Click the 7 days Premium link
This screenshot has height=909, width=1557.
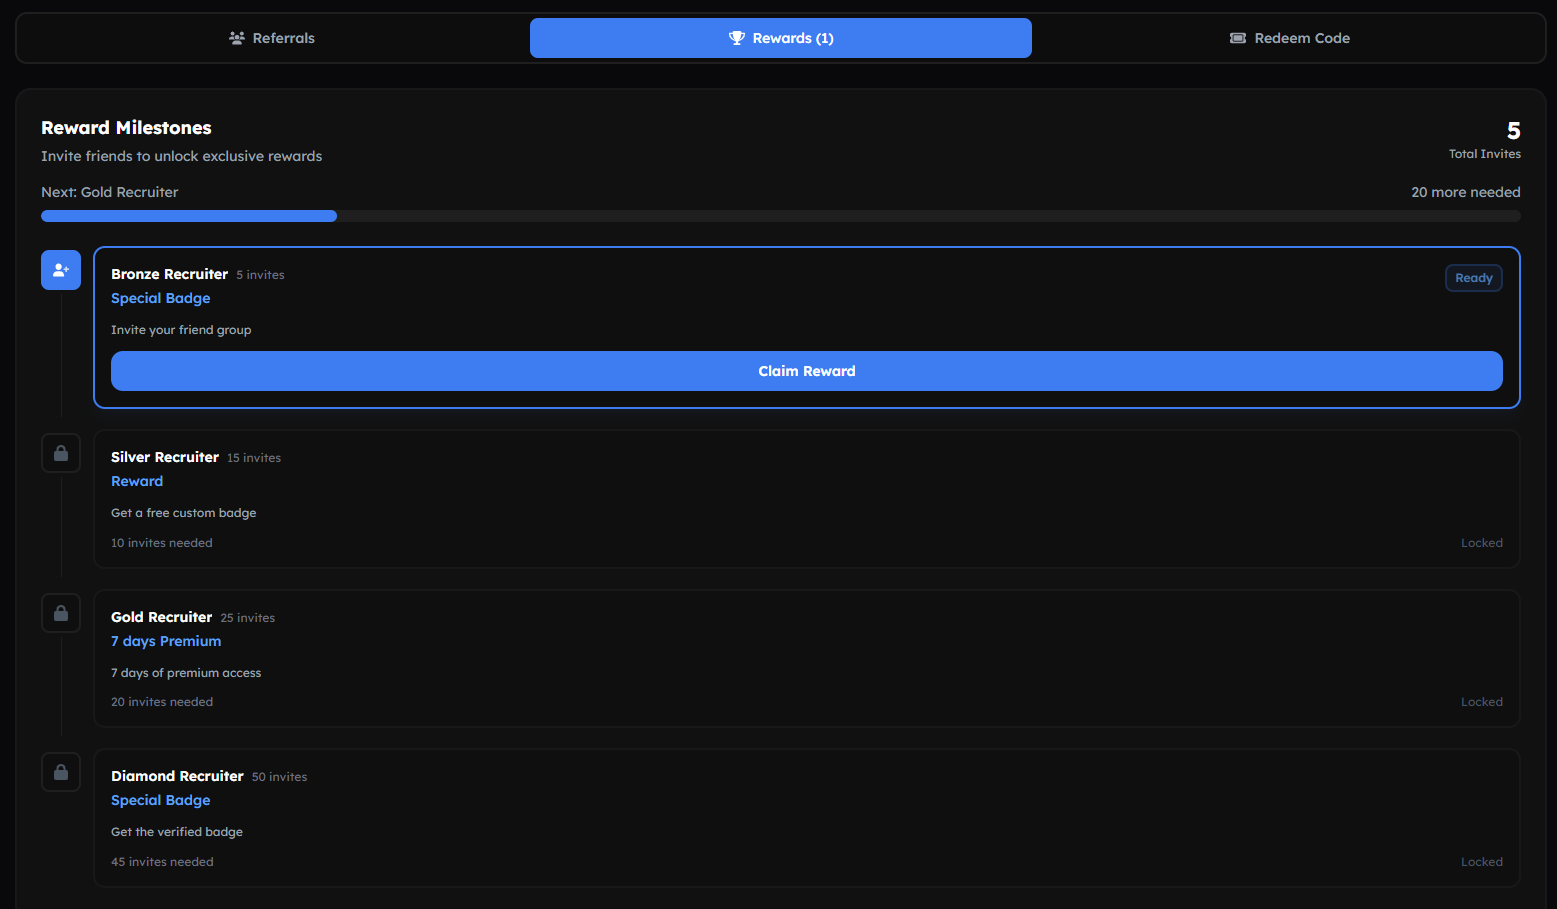click(166, 641)
